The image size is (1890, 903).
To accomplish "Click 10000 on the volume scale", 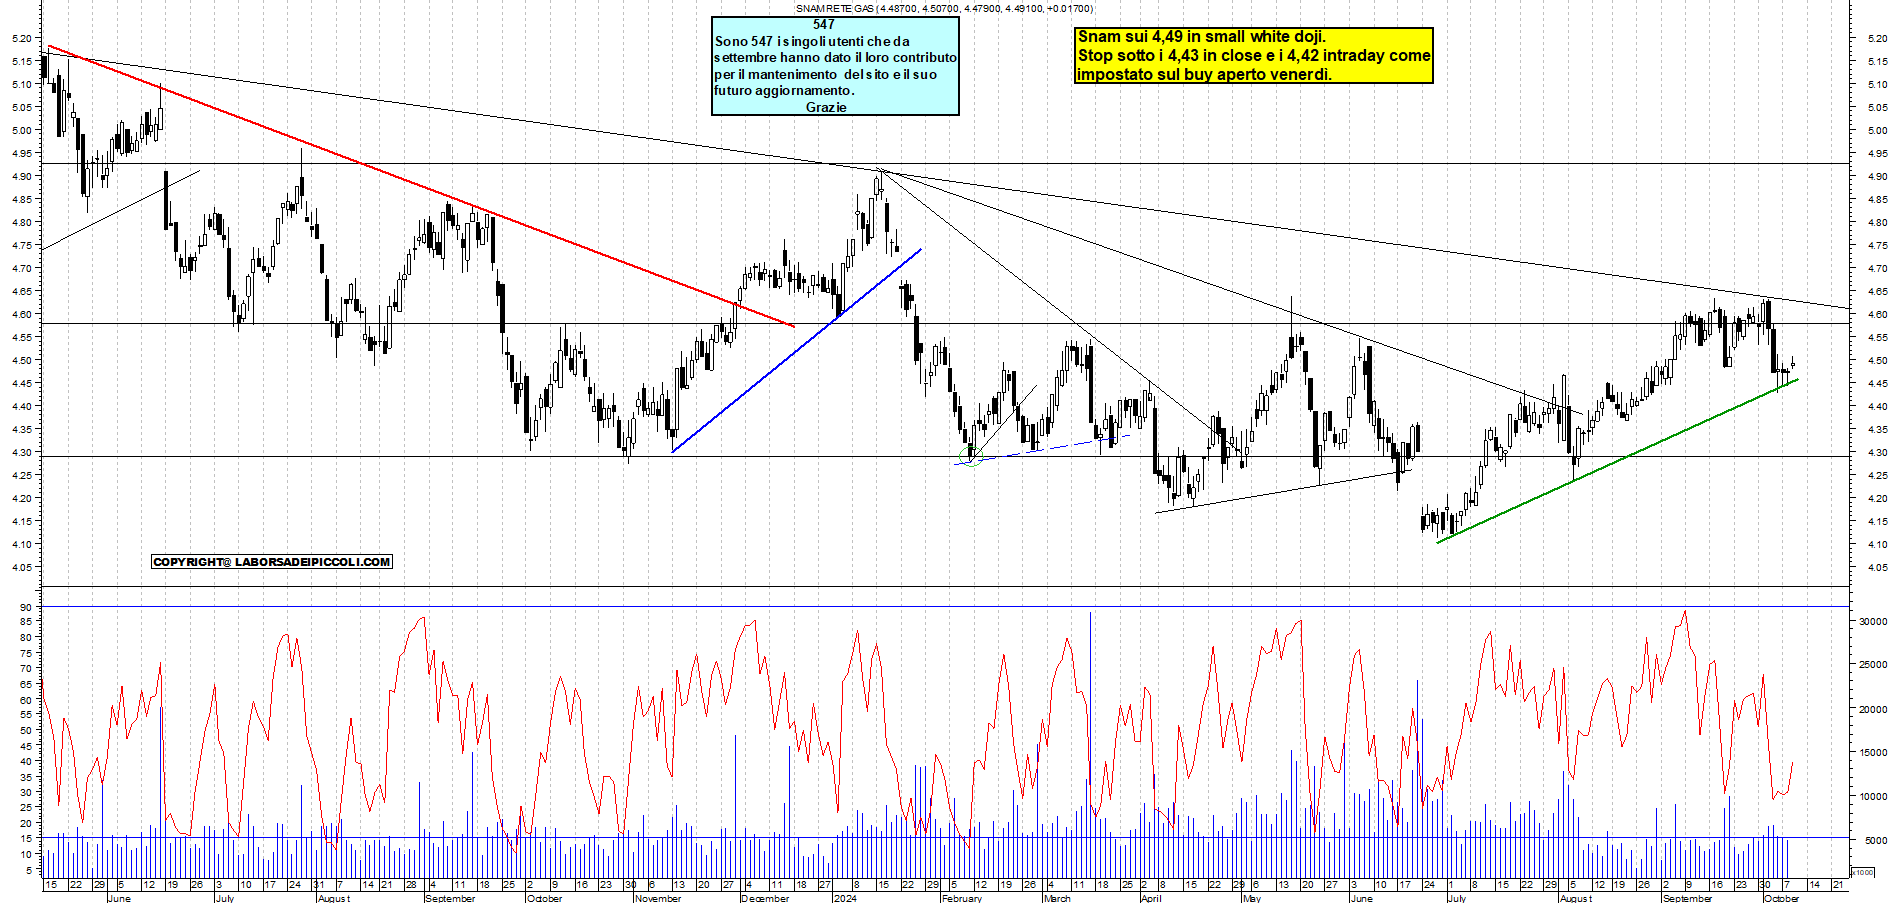I will coord(1872,797).
